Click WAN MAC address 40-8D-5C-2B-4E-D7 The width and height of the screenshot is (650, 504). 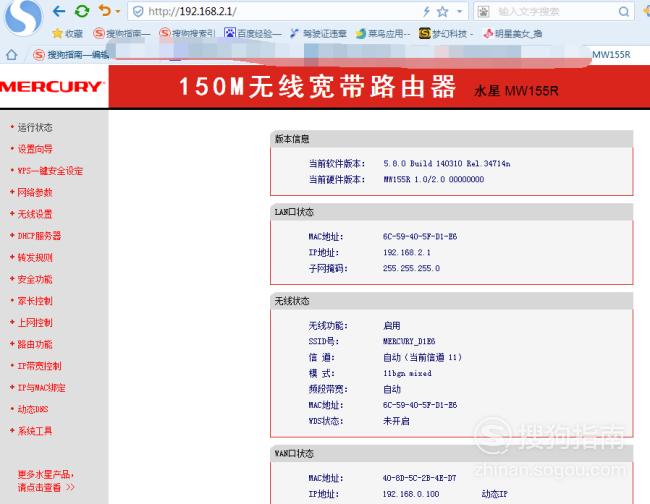click(419, 478)
